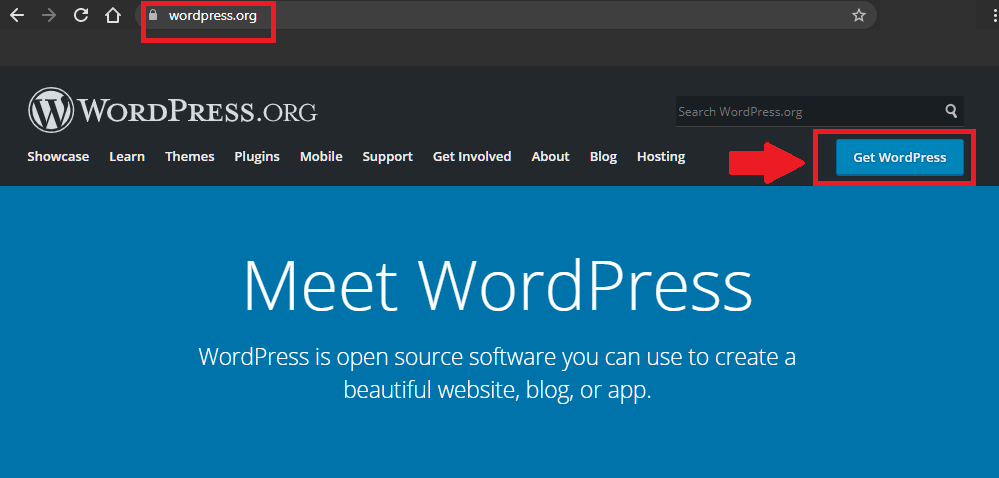Click the browser forward arrow

coord(48,15)
